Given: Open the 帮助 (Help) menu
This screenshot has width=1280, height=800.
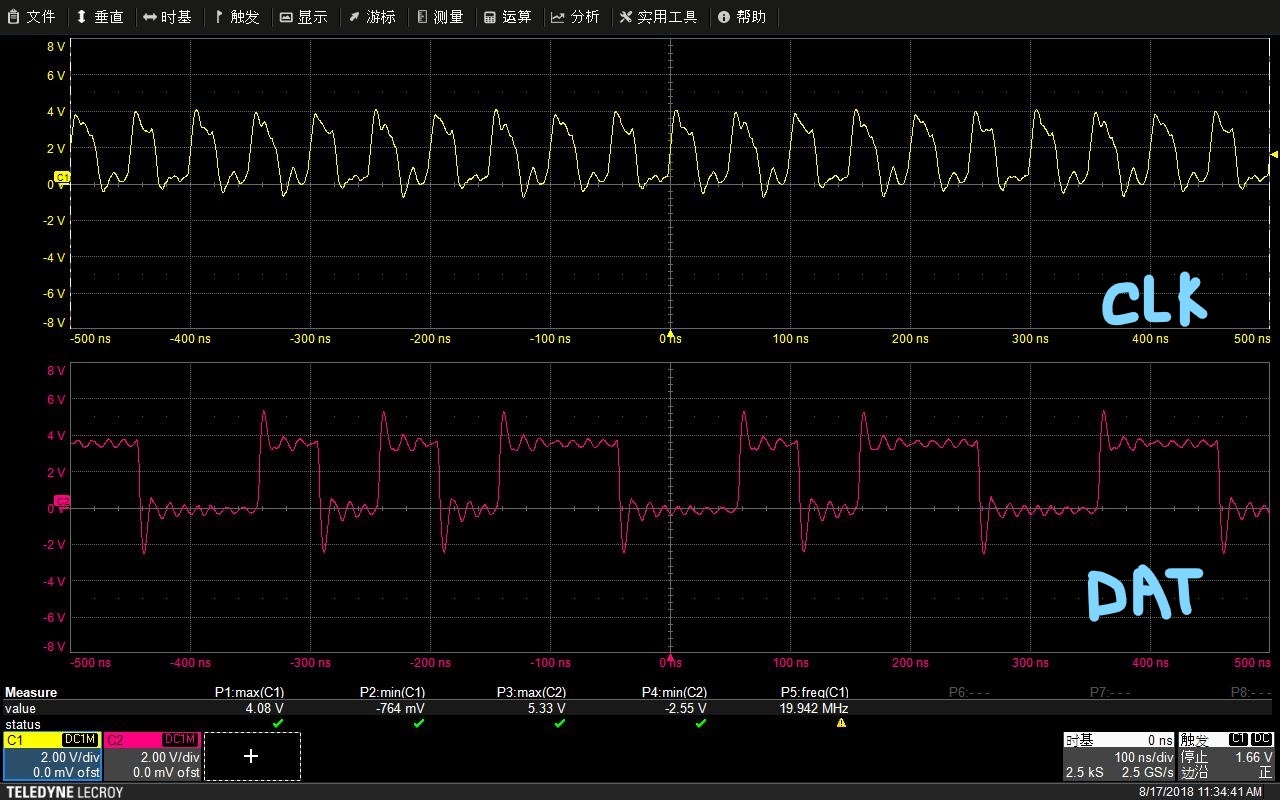Looking at the screenshot, I should pos(741,17).
